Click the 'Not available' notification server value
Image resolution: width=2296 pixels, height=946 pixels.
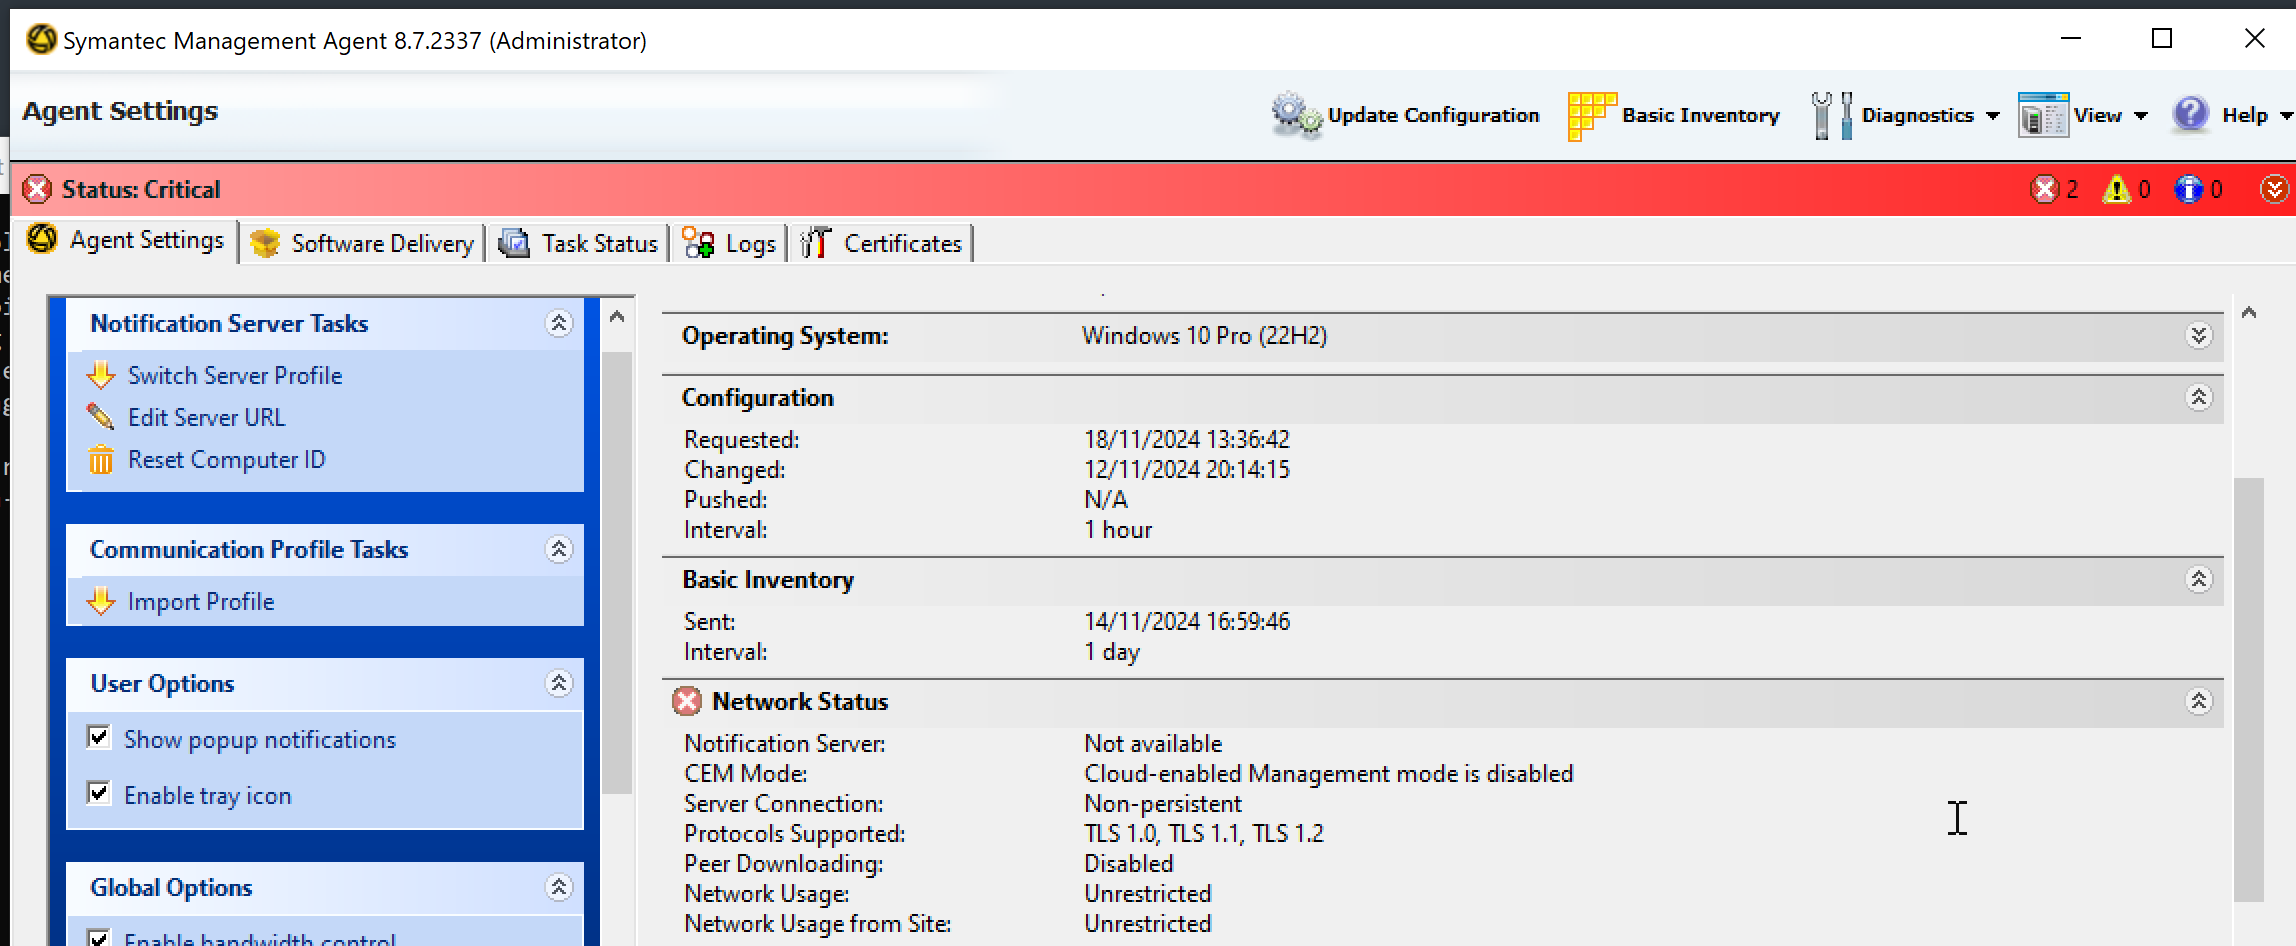click(1153, 743)
